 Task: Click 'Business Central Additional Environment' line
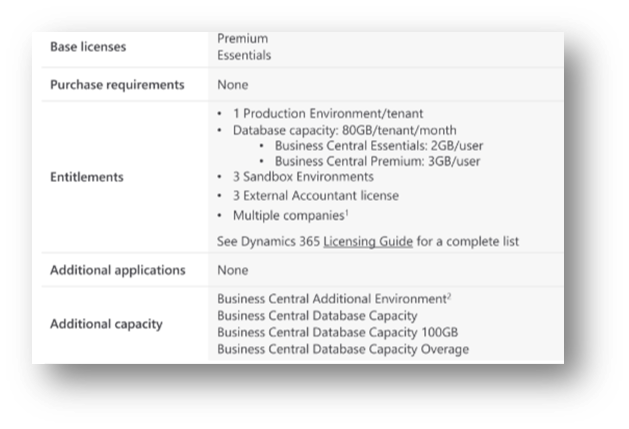(334, 299)
